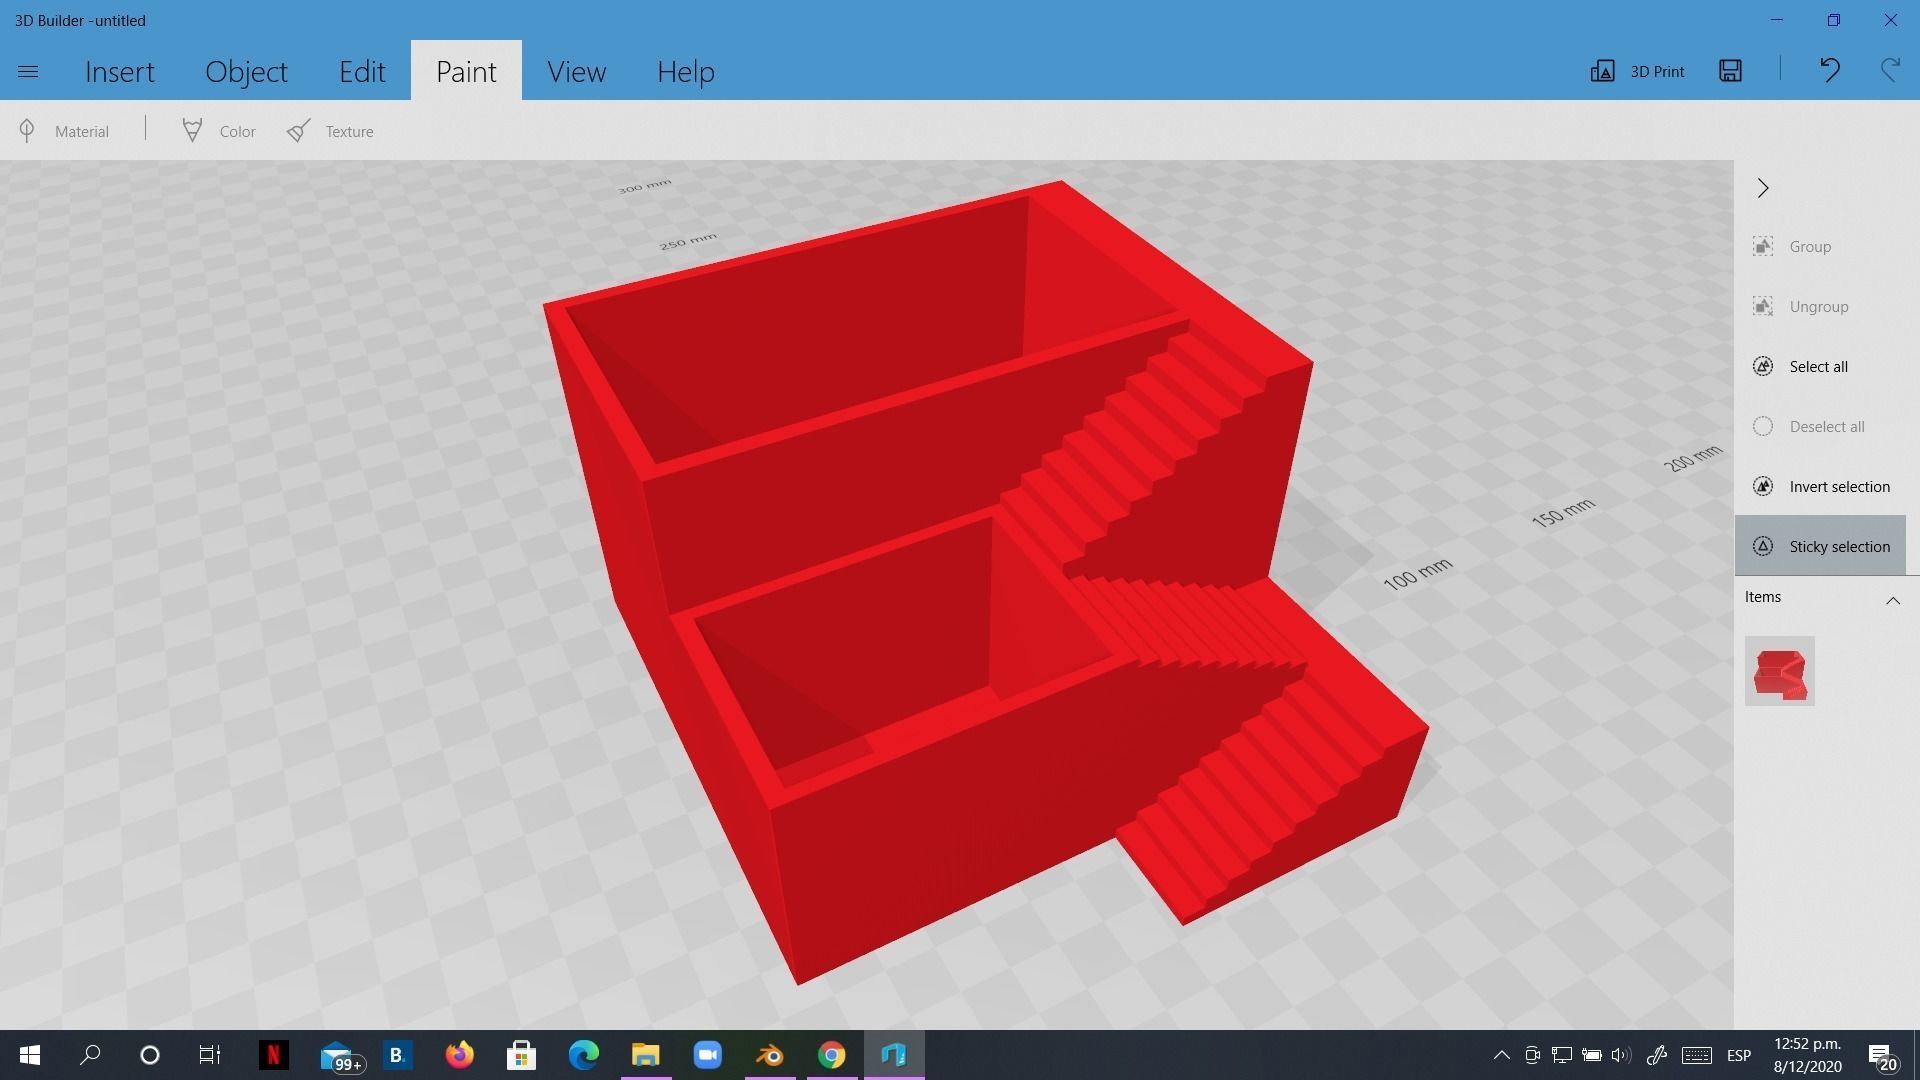Save the model with floppy icon
Image resolution: width=1920 pixels, height=1080 pixels.
pos(1731,70)
